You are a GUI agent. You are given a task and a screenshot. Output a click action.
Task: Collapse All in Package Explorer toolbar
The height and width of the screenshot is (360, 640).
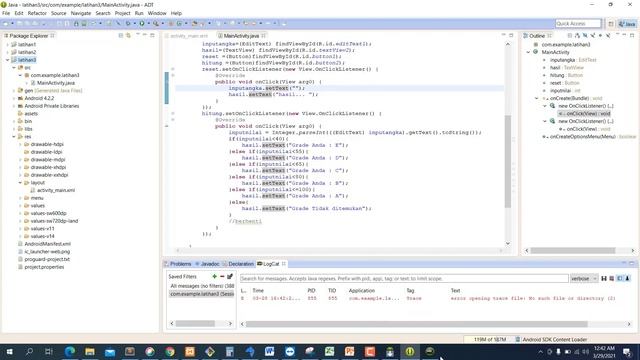pos(121,36)
